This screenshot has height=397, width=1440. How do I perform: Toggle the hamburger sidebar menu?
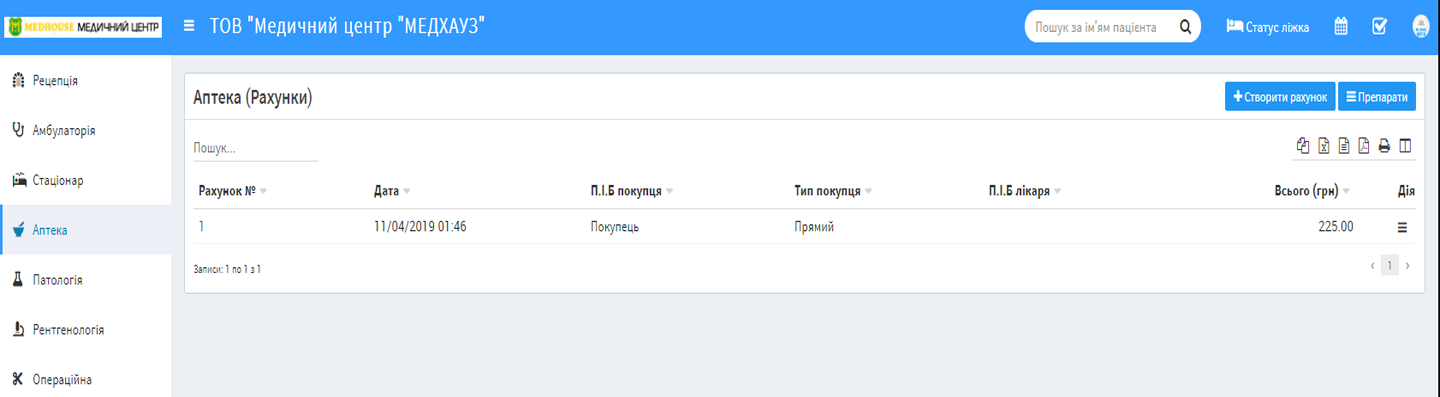(189, 27)
